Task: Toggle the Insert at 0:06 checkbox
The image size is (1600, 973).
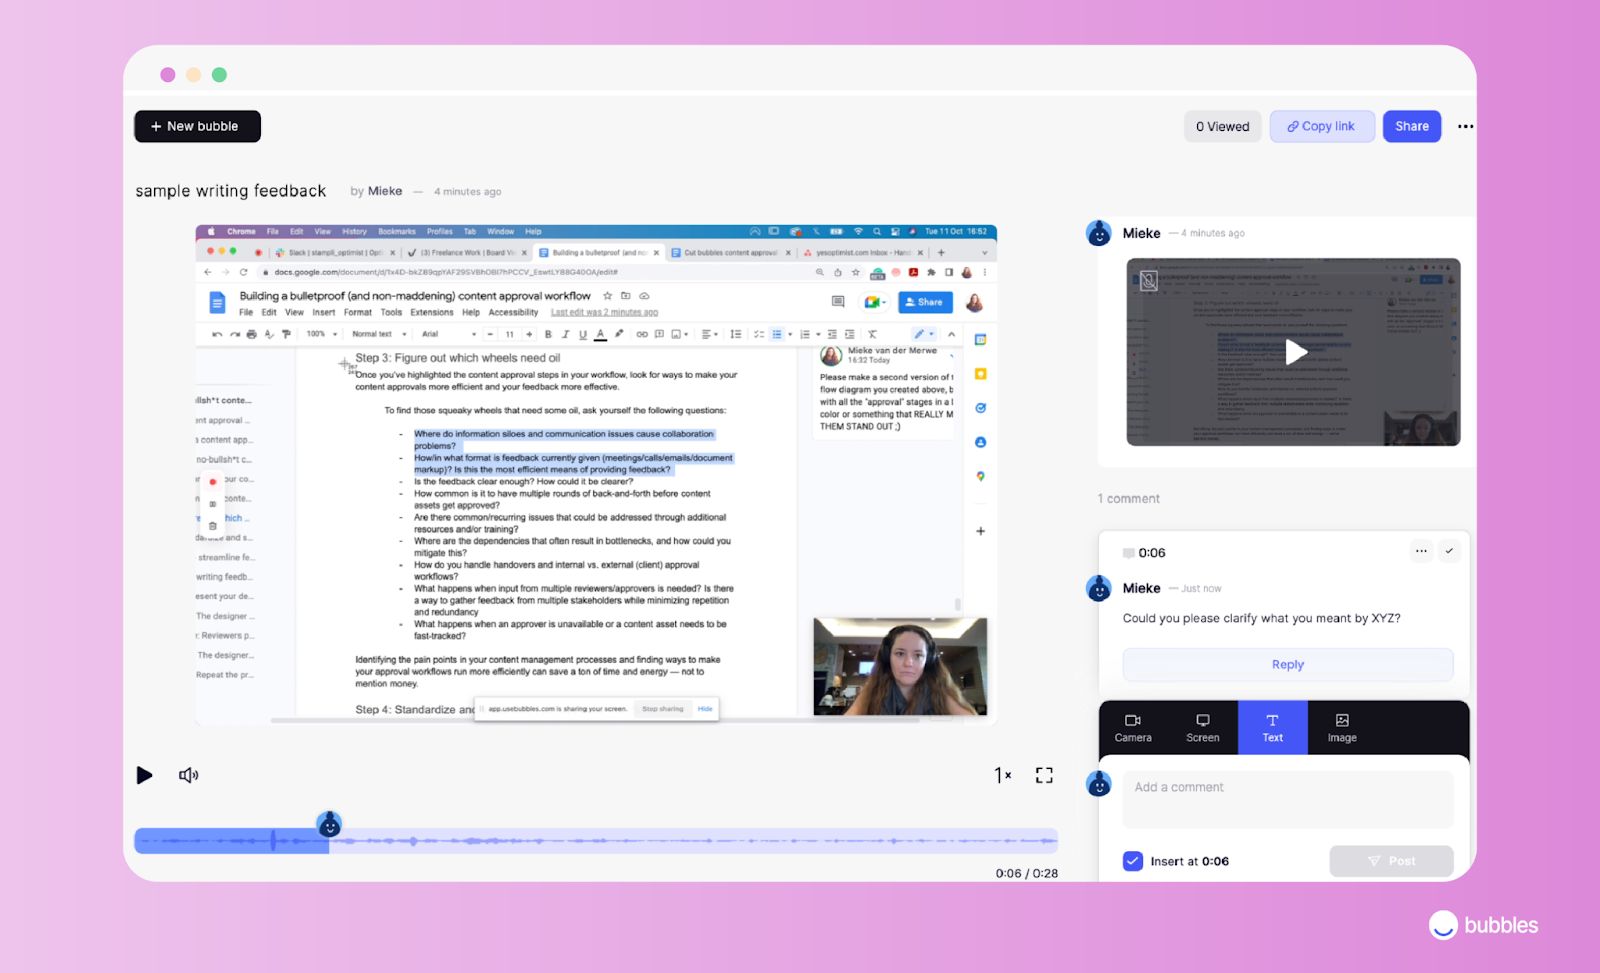Action: (x=1132, y=860)
